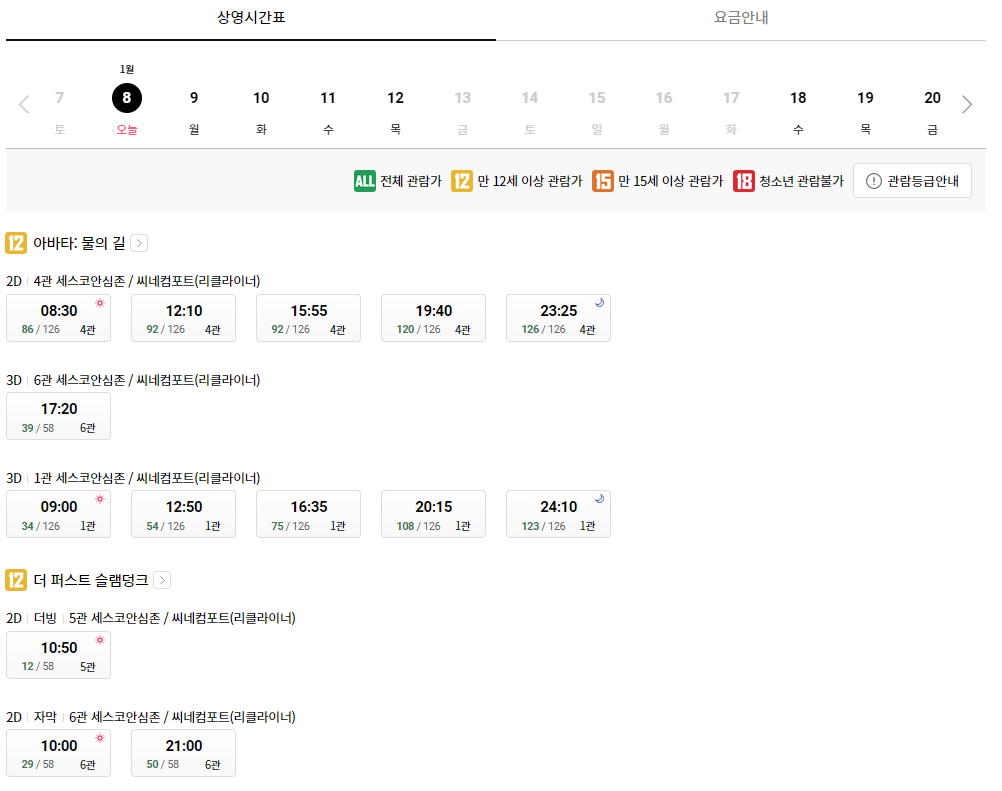Viewport: 1002px width, 791px height.
Task: Expand details for 더 퍼스트 슬램덩크 via its chevron
Action: tap(162, 580)
